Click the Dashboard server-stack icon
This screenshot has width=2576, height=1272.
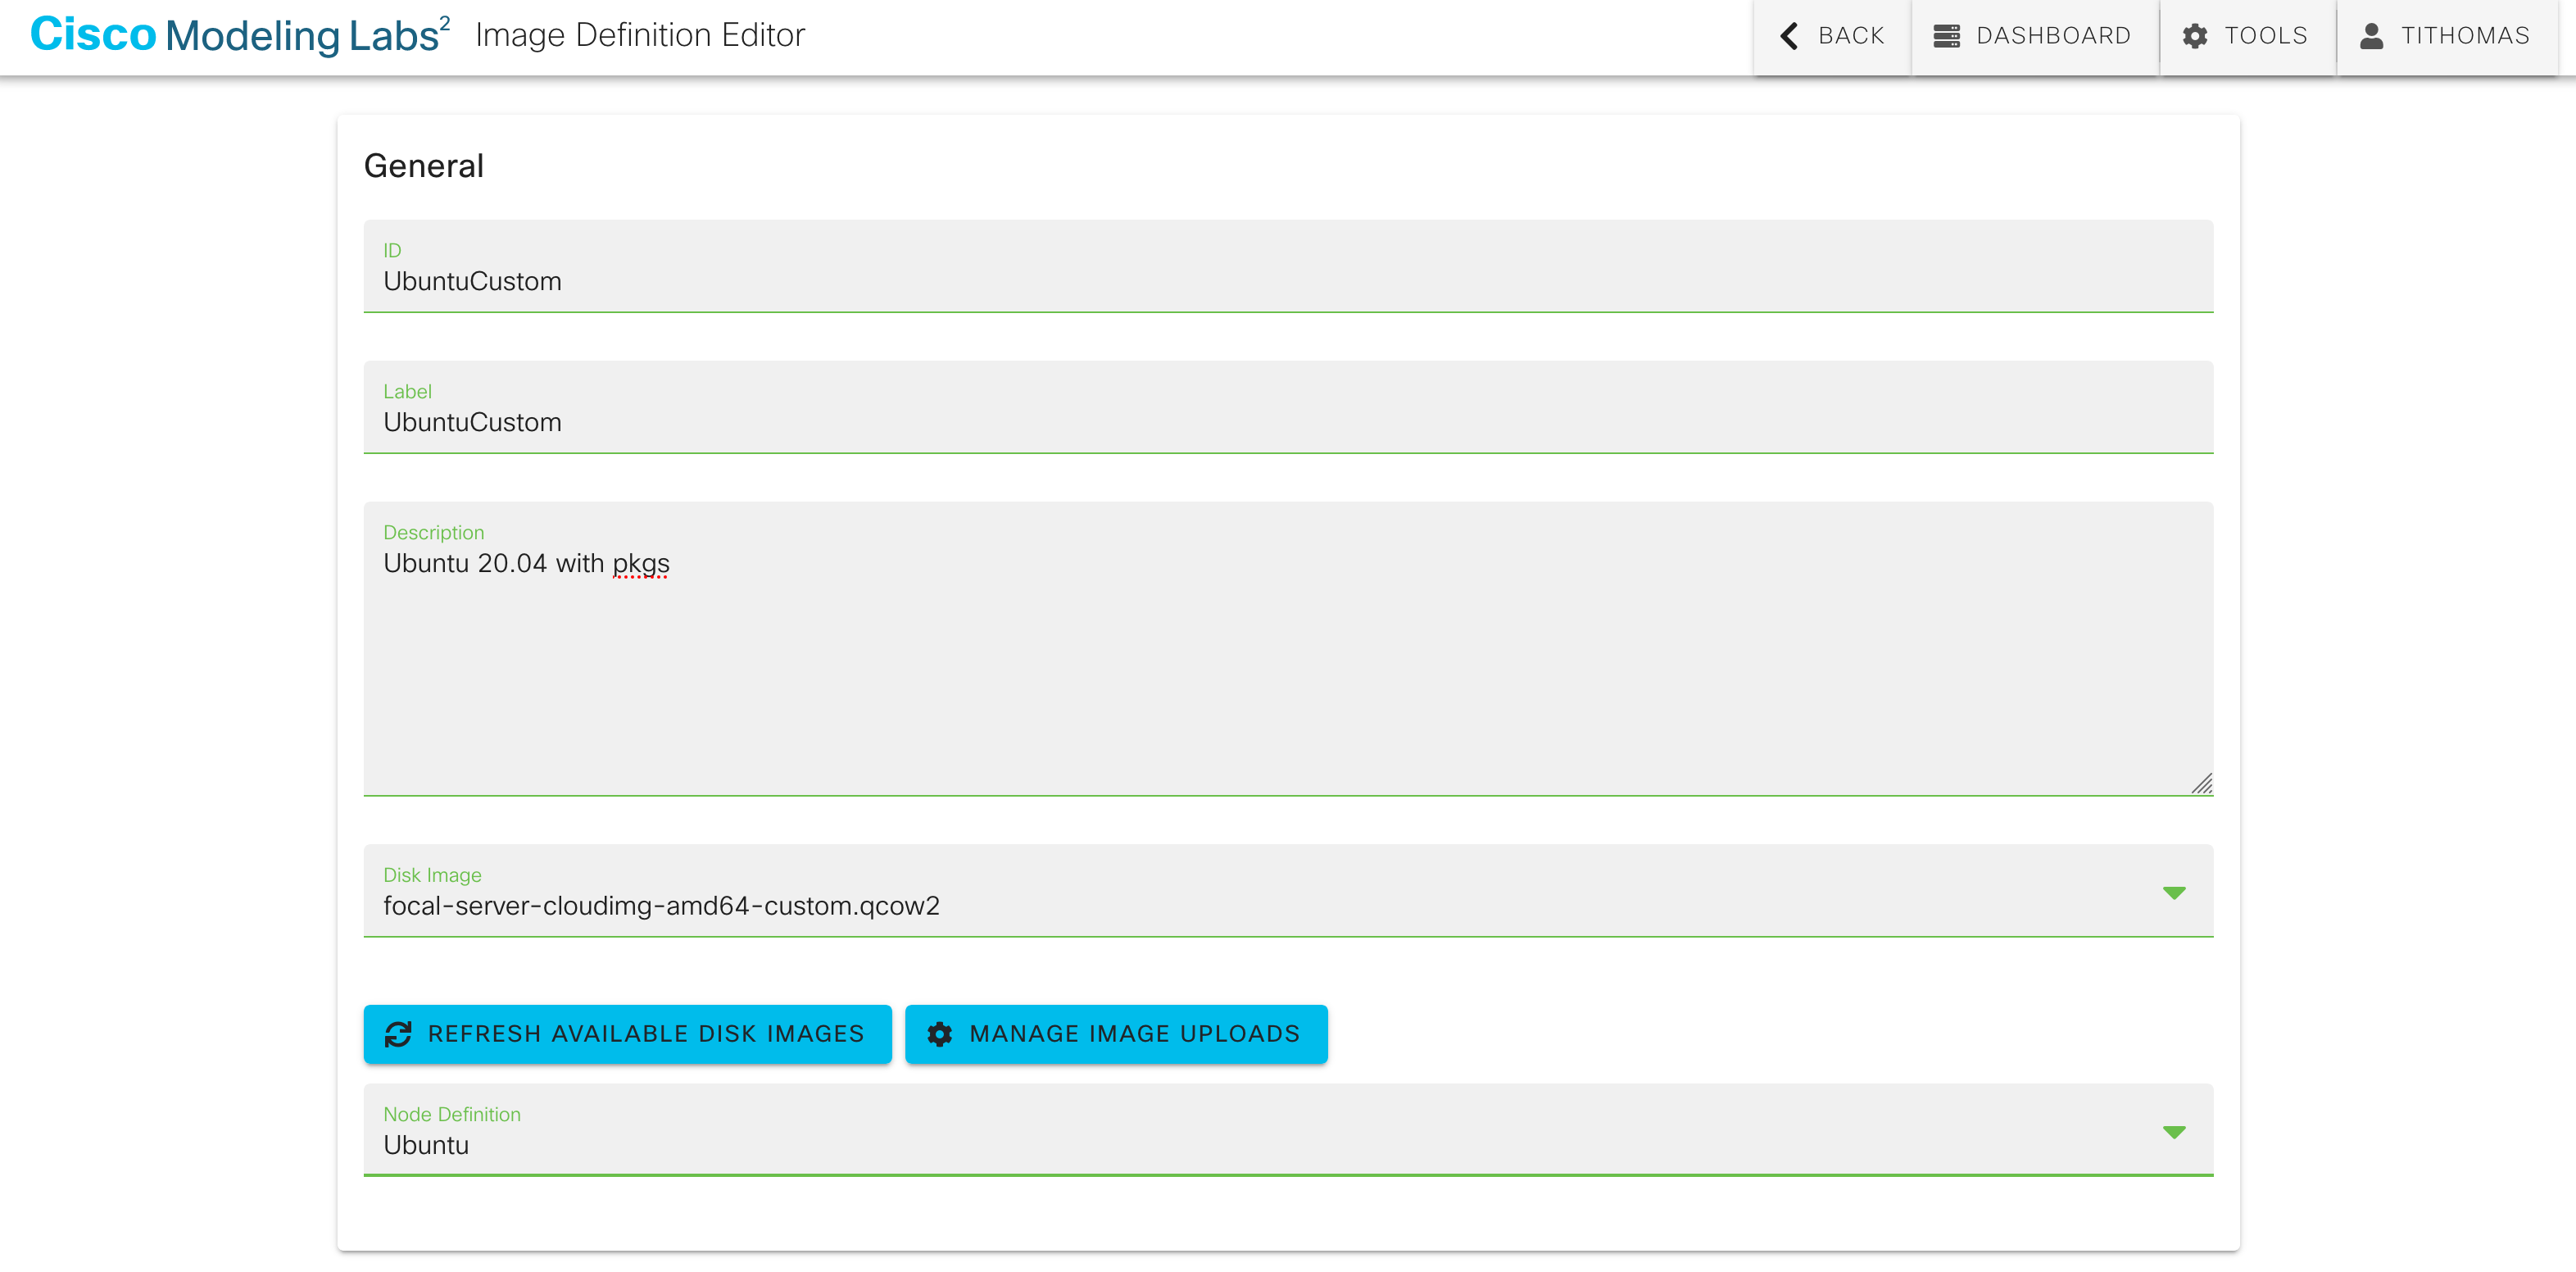coord(1946,36)
